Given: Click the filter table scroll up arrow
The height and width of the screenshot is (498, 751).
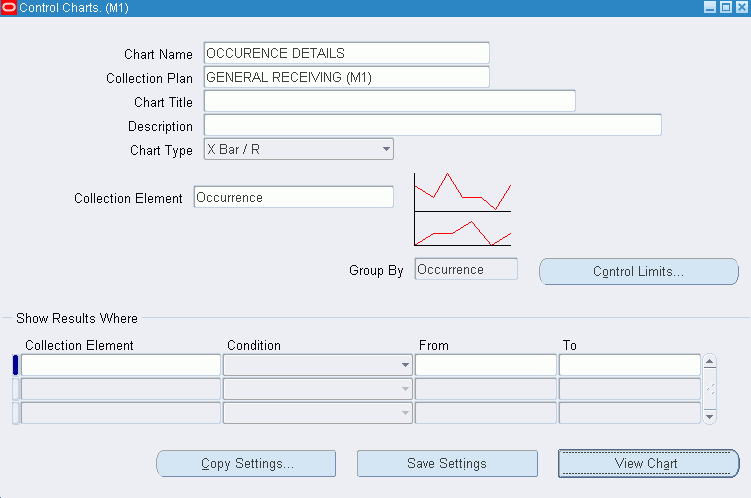Looking at the screenshot, I should pos(709,361).
